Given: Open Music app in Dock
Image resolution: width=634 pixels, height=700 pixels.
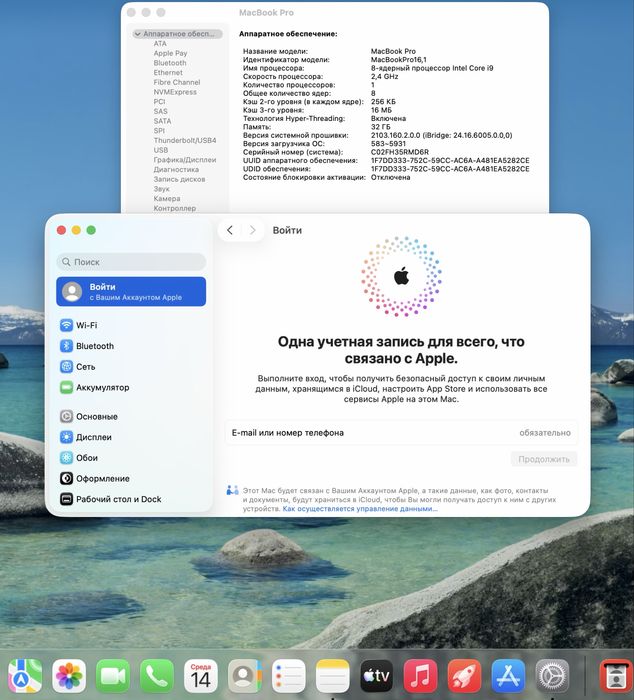Looking at the screenshot, I should pos(421,676).
